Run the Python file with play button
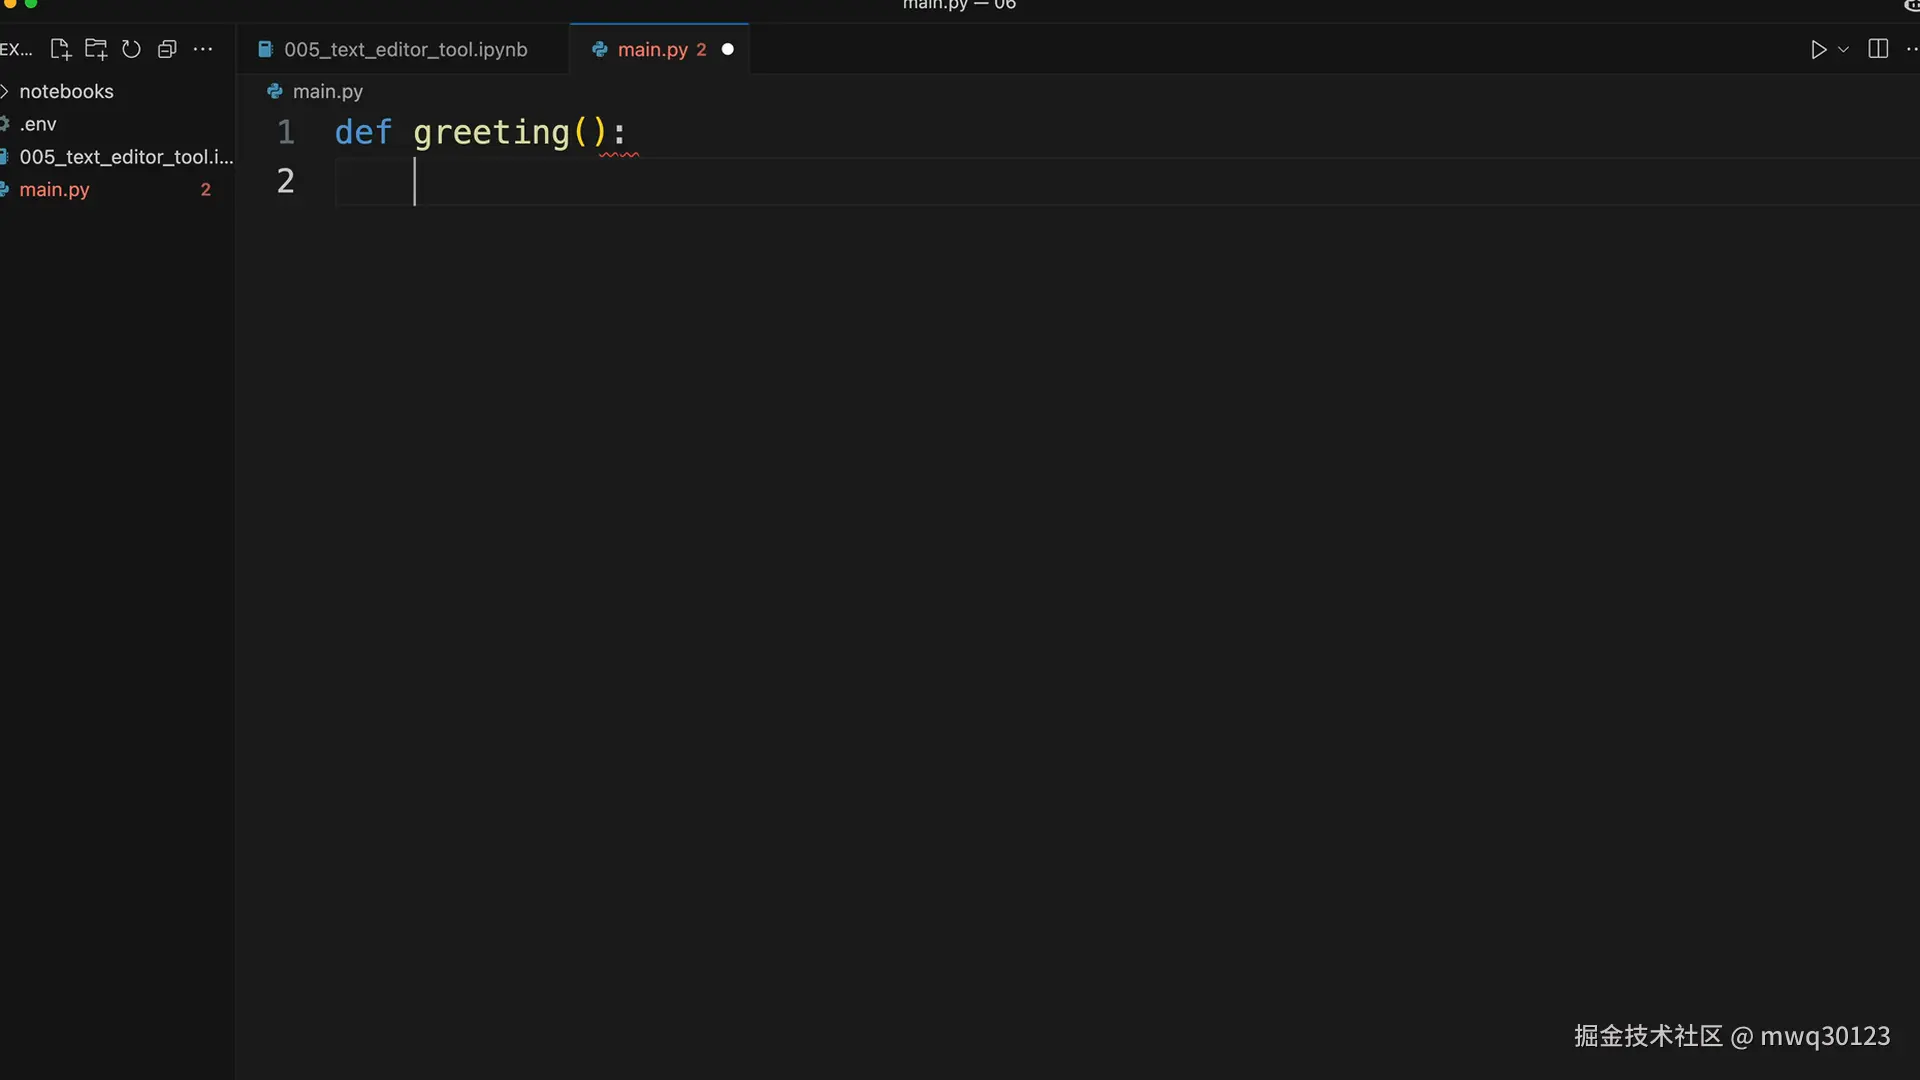The image size is (1920, 1080). coord(1818,49)
